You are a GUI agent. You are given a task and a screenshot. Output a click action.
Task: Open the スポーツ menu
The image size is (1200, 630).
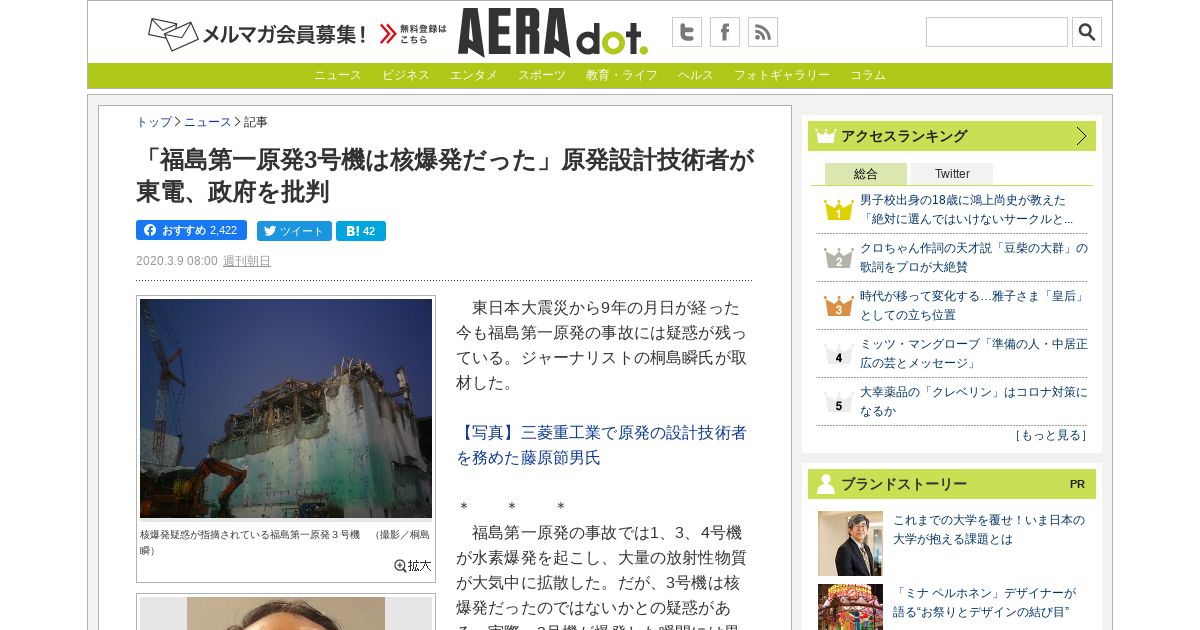(542, 75)
